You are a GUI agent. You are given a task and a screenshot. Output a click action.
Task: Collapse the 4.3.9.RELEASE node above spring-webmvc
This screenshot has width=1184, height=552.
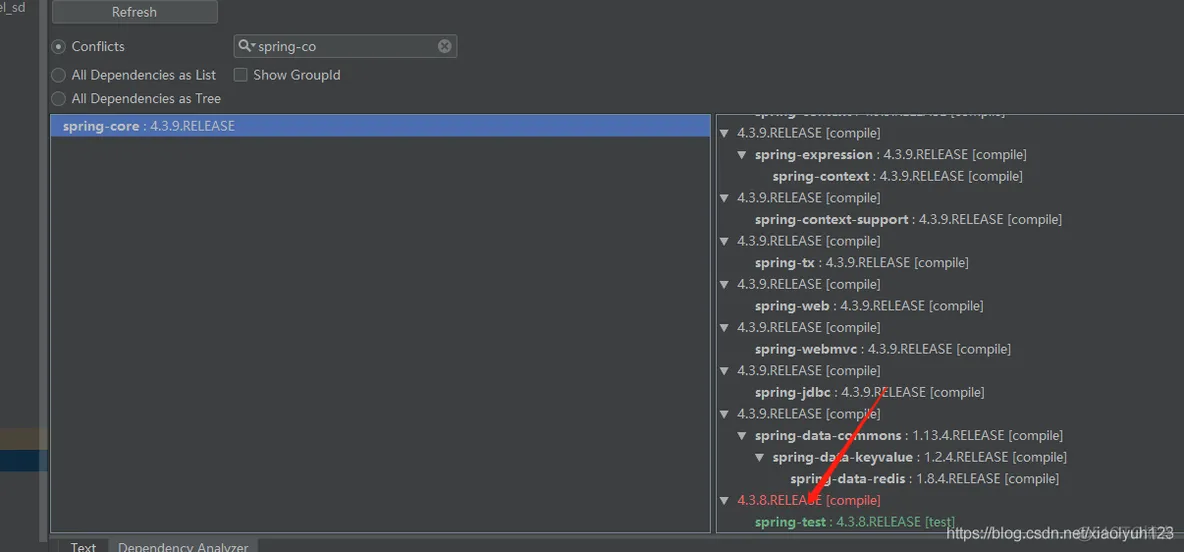click(x=725, y=327)
